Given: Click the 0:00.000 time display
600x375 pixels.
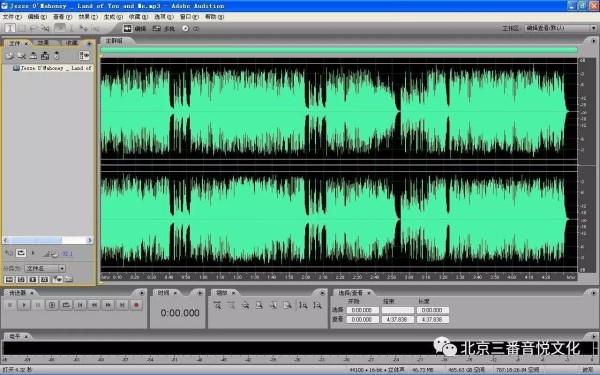Looking at the screenshot, I should (180, 313).
